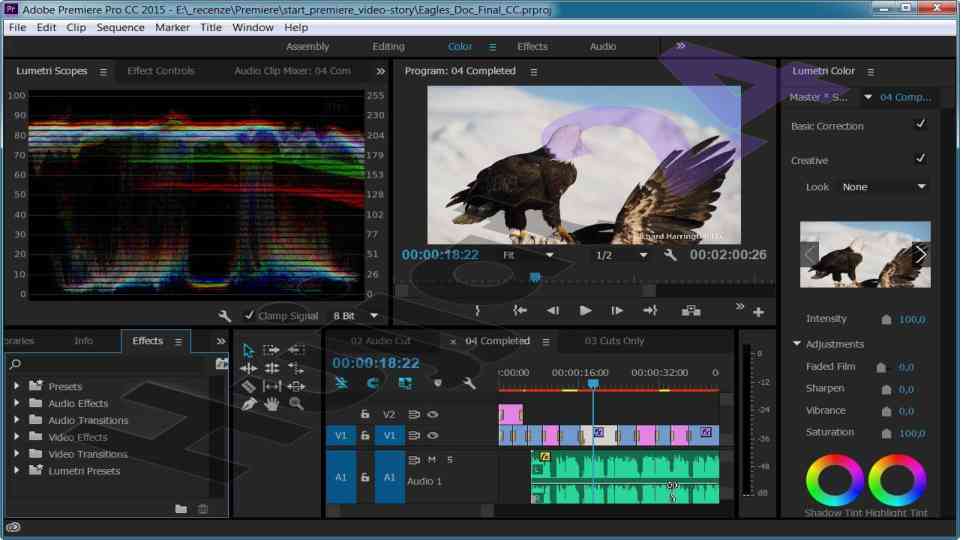Click the Shadow Tint color wheel

tap(834, 480)
